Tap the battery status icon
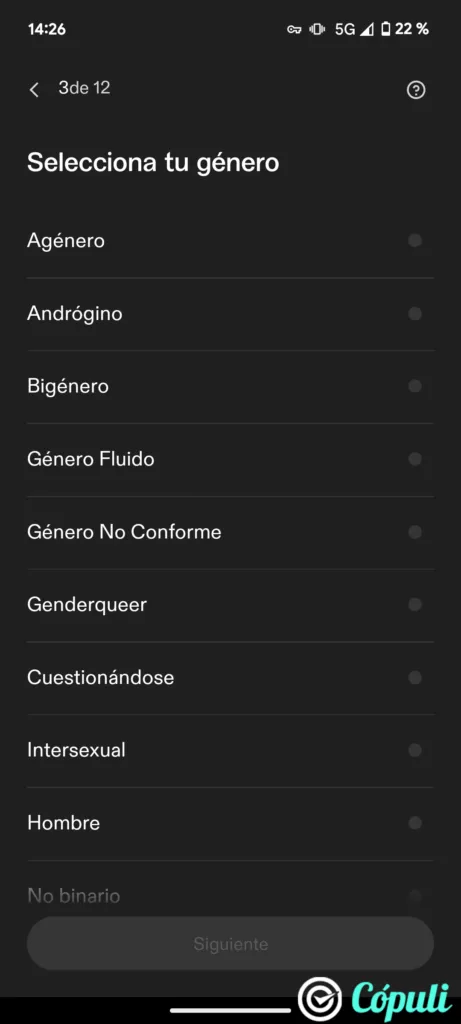The image size is (461, 1024). pos(386,29)
